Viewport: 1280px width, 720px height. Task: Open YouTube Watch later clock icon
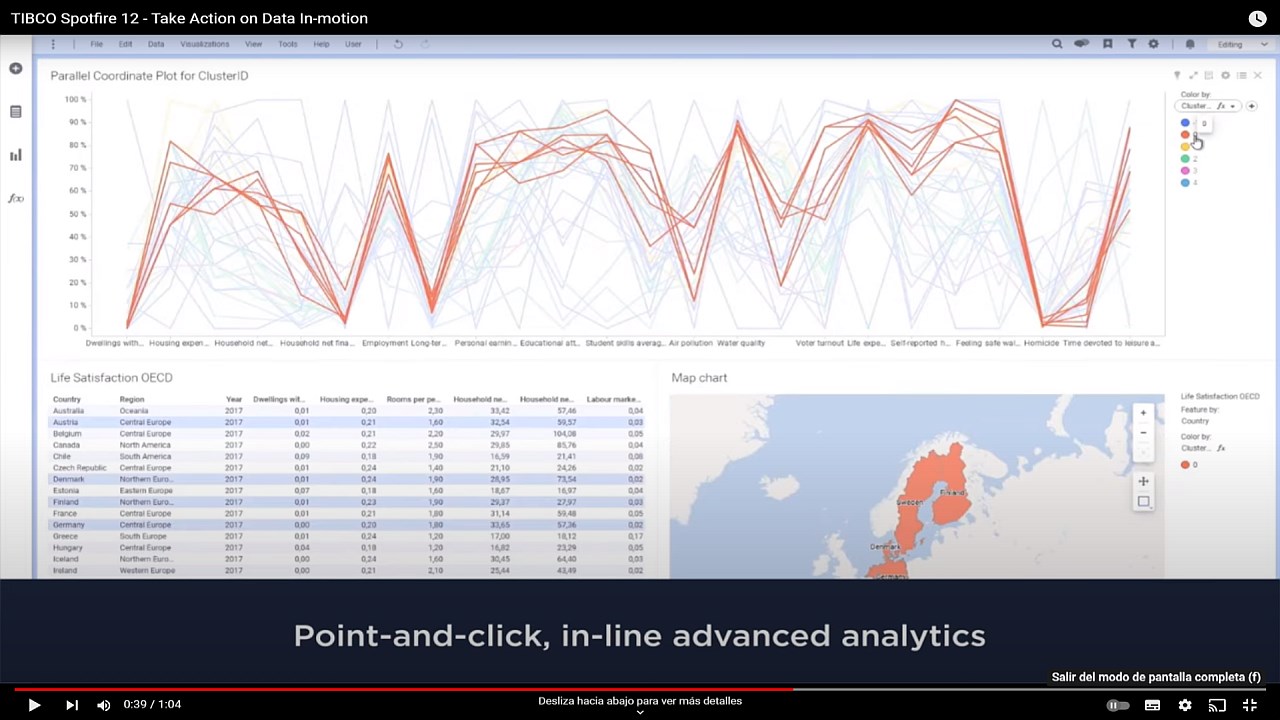1257,18
